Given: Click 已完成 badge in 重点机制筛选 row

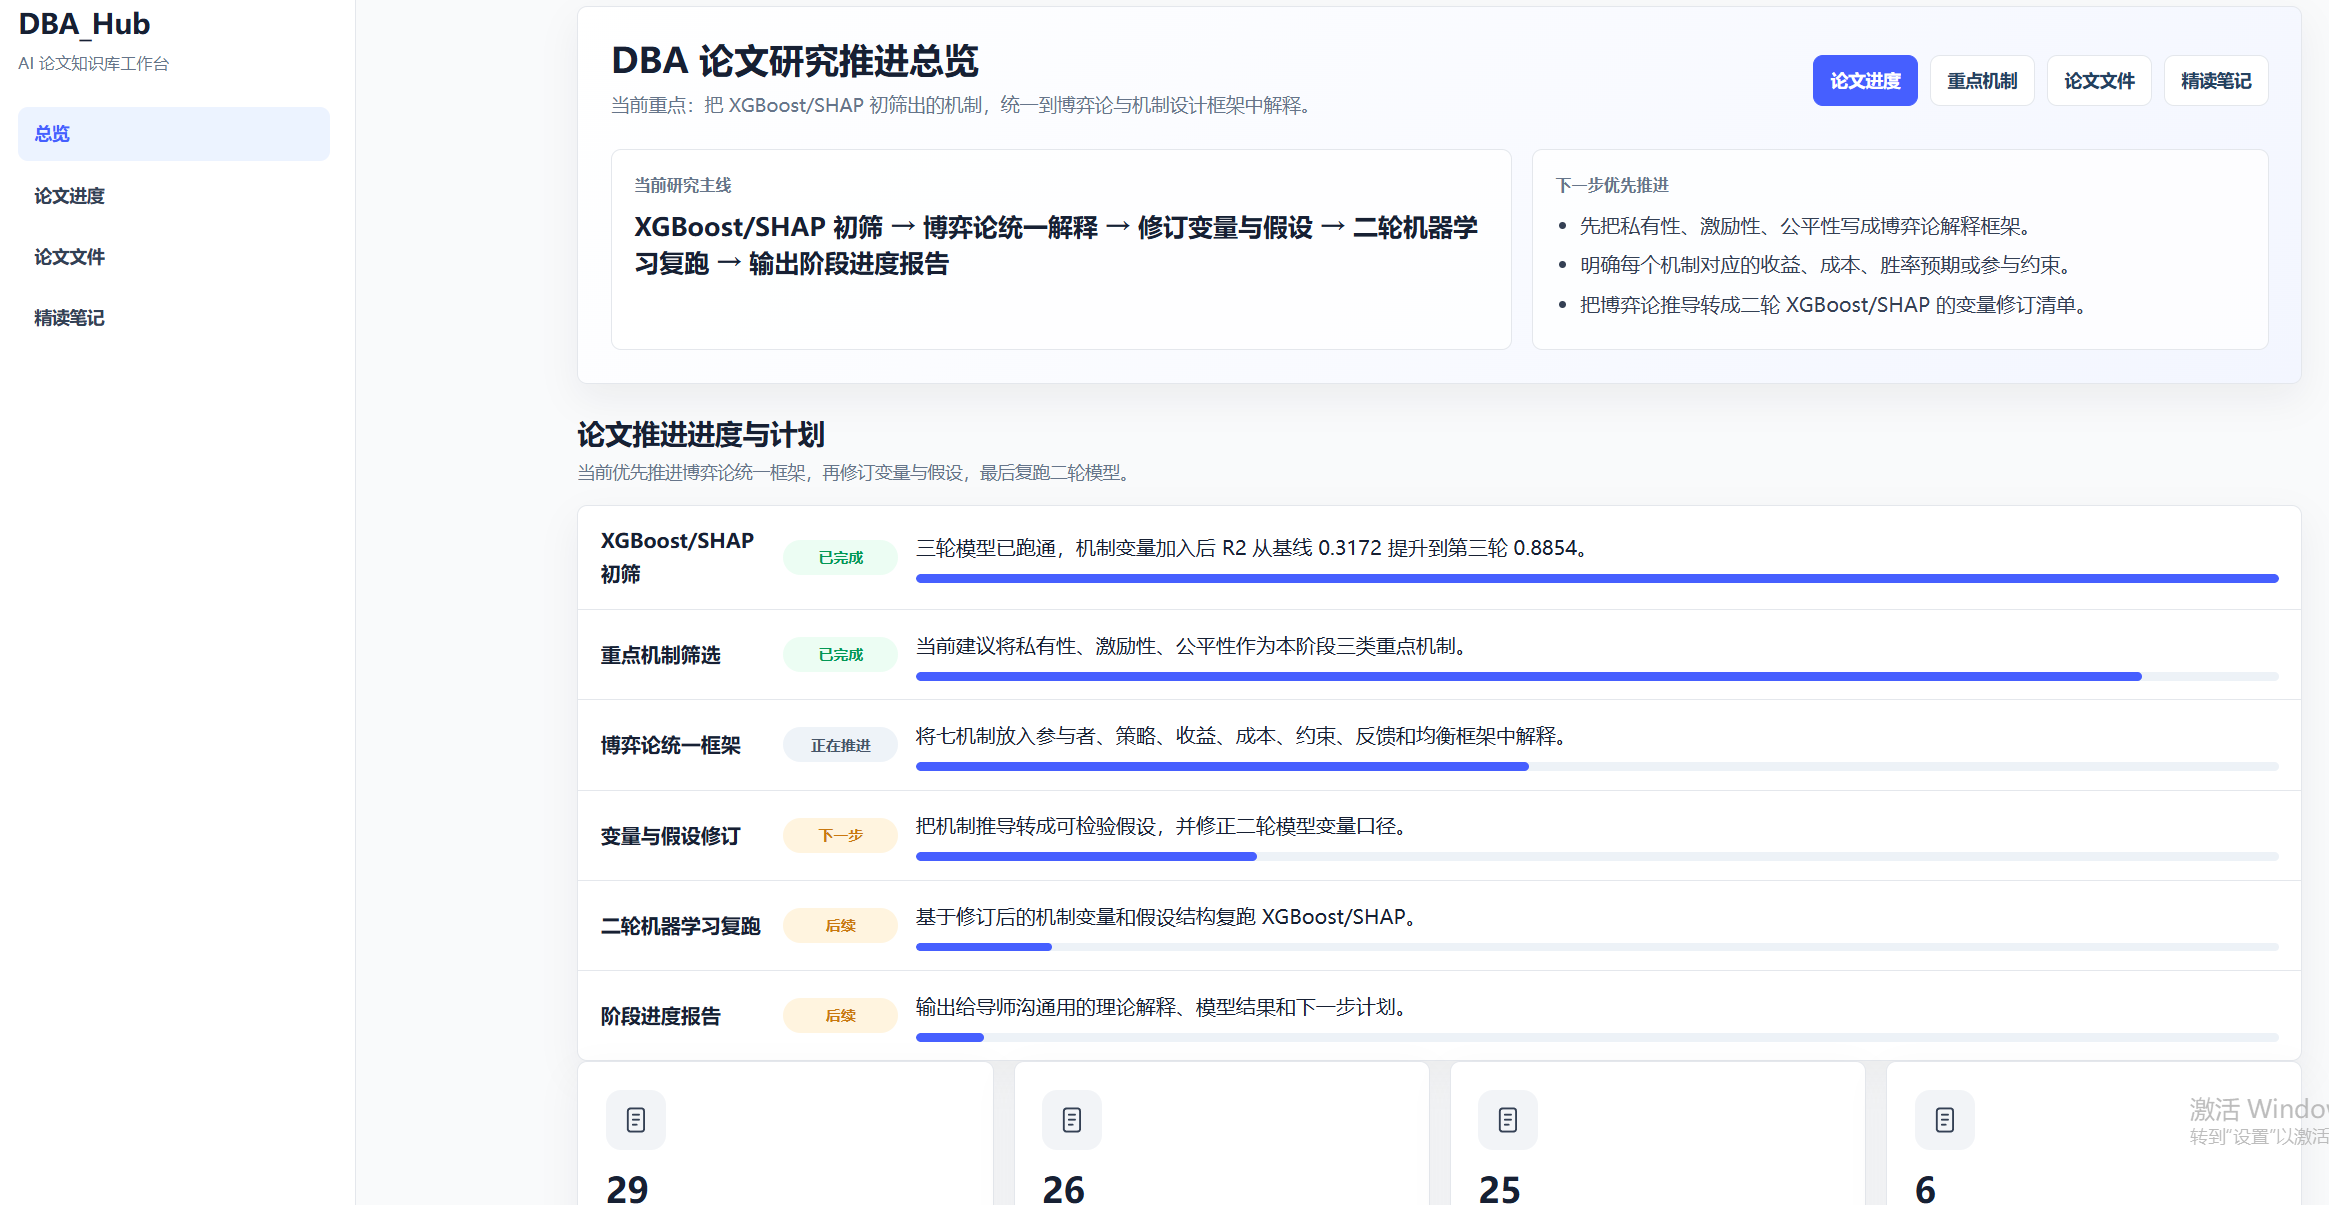Looking at the screenshot, I should point(840,655).
